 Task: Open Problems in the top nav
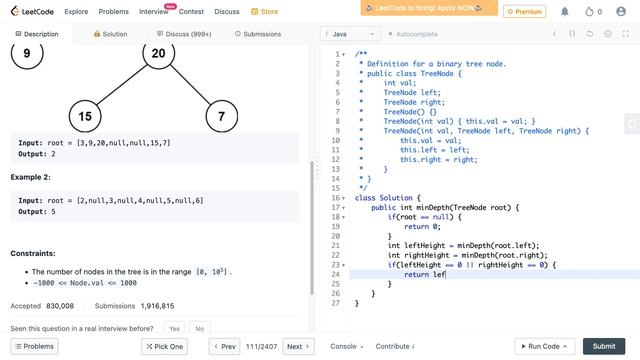tap(113, 11)
